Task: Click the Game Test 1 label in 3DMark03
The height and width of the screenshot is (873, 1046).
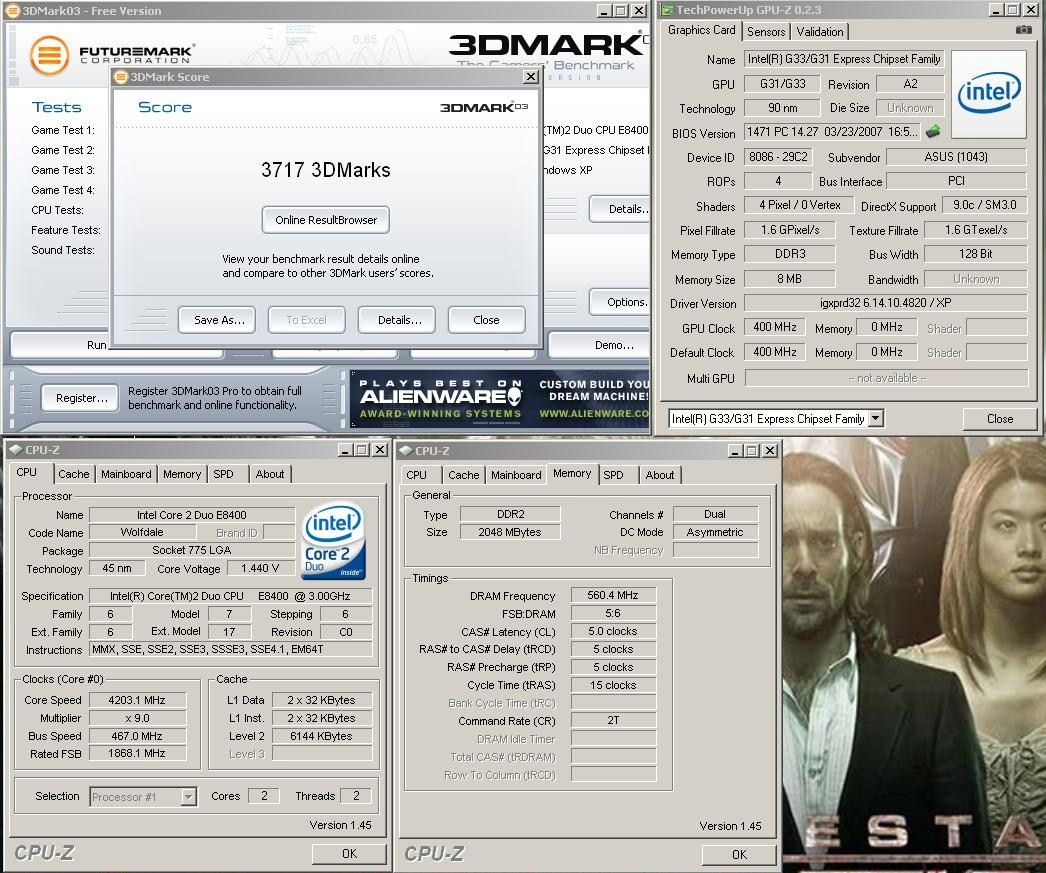Action: pyautogui.click(x=63, y=130)
